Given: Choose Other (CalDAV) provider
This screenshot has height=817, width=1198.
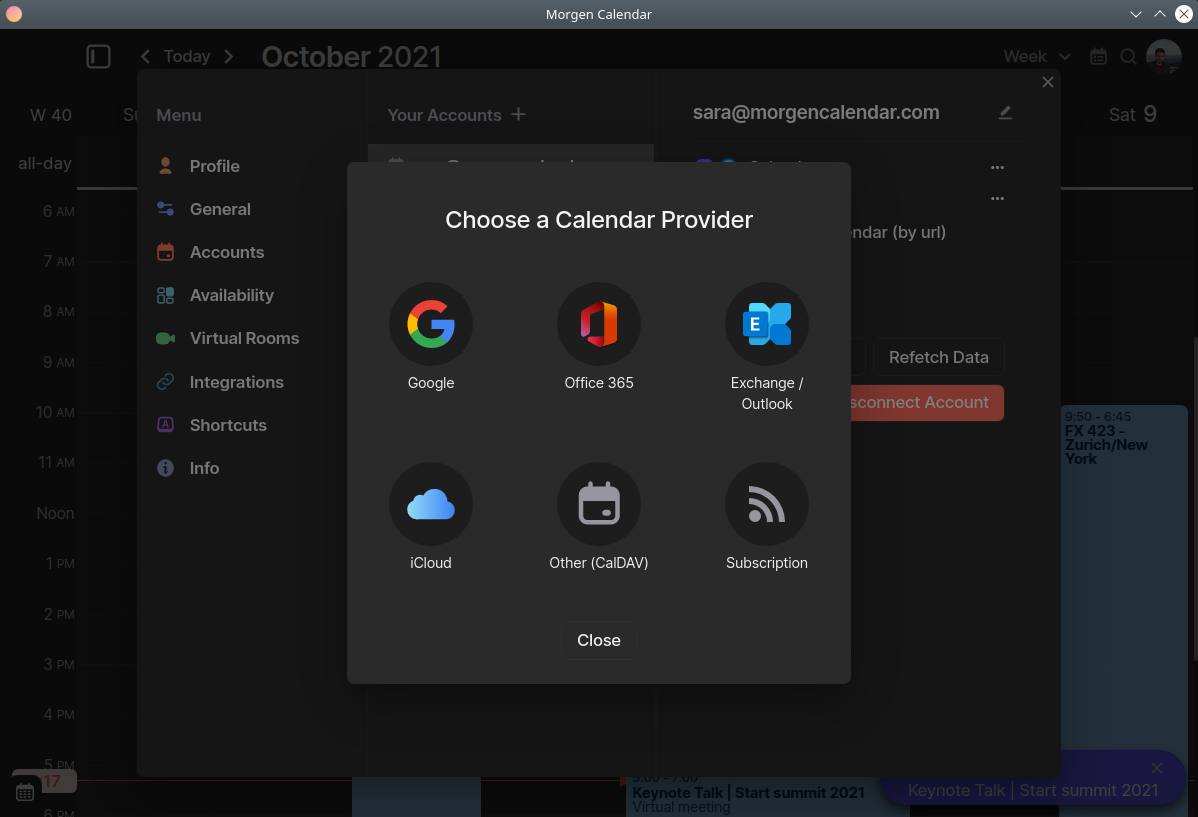Looking at the screenshot, I should click(x=599, y=505).
